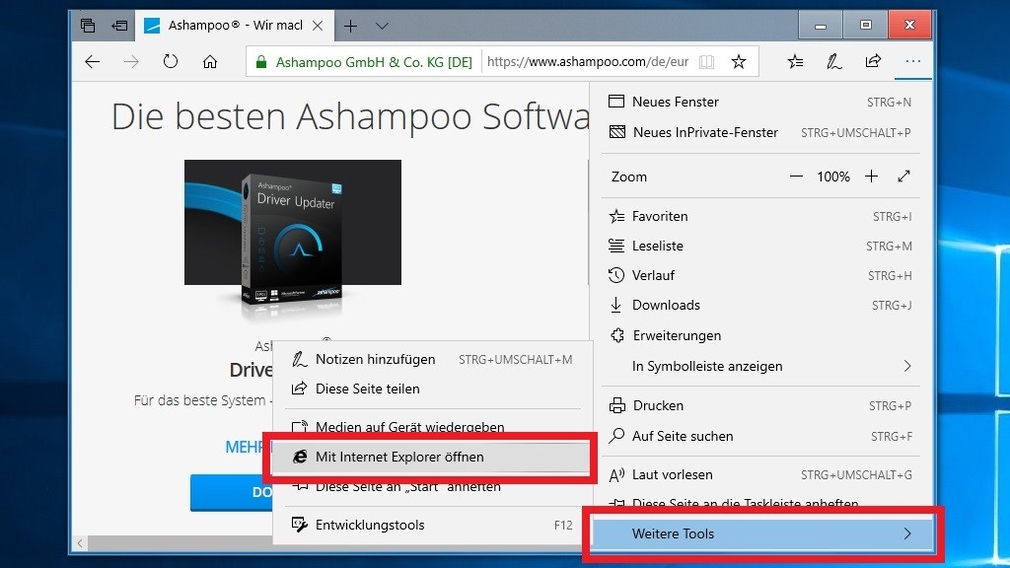Minimize the Edge browser window
This screenshot has height=568, width=1010.
[x=820, y=26]
